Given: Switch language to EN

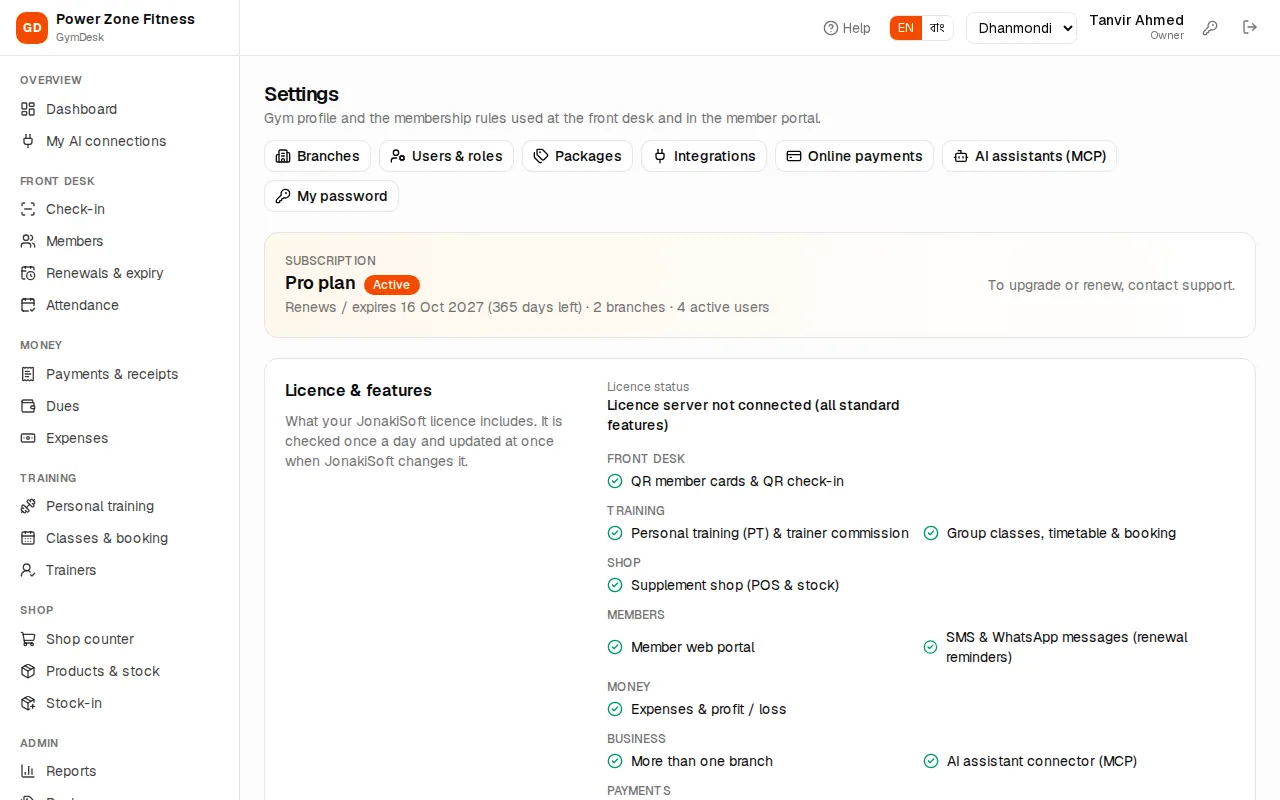Looking at the screenshot, I should 906,28.
